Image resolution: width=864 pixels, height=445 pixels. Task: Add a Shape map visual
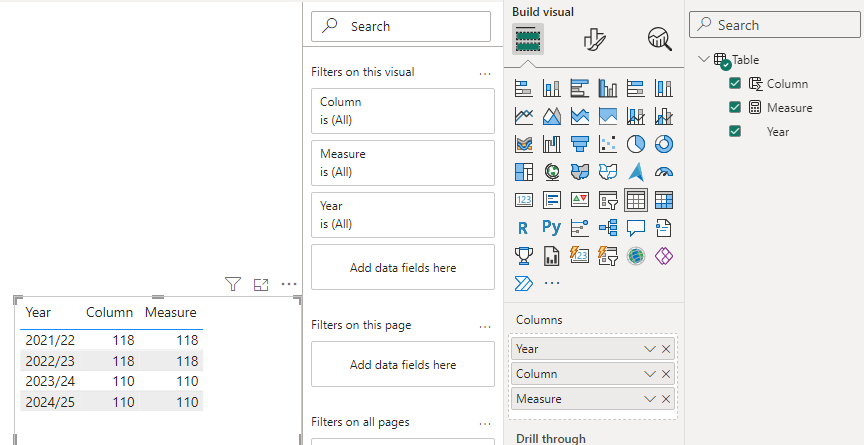coord(608,172)
